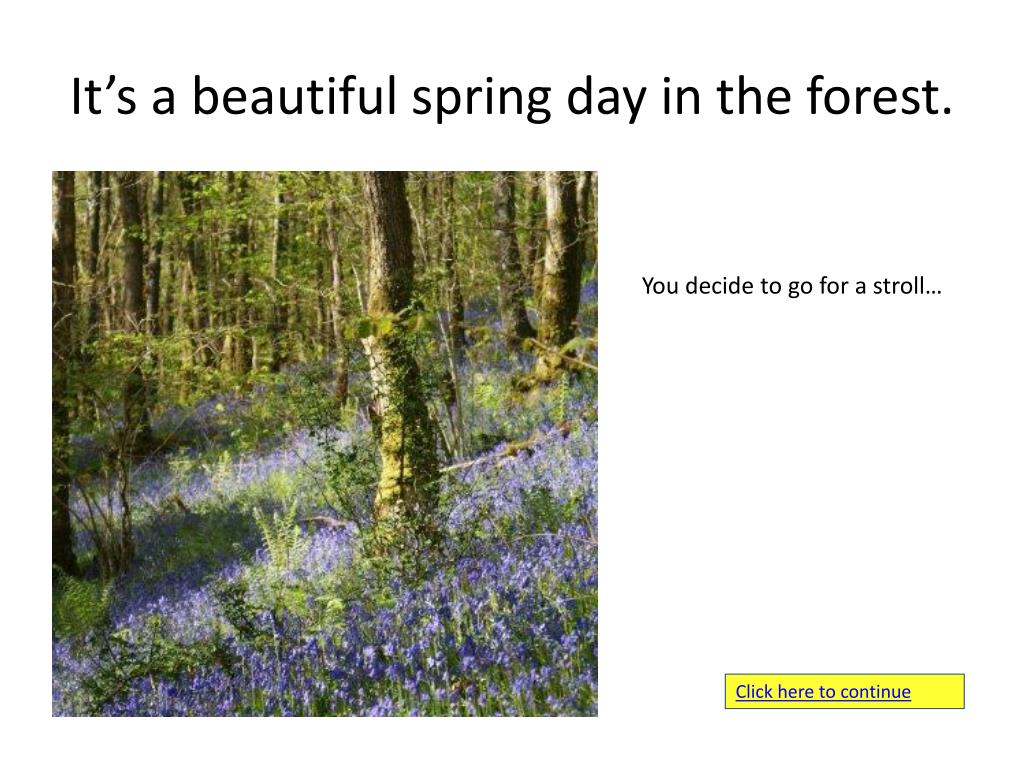
Task: Select the 'You decide to go for a stroll' text
Action: 792,286
